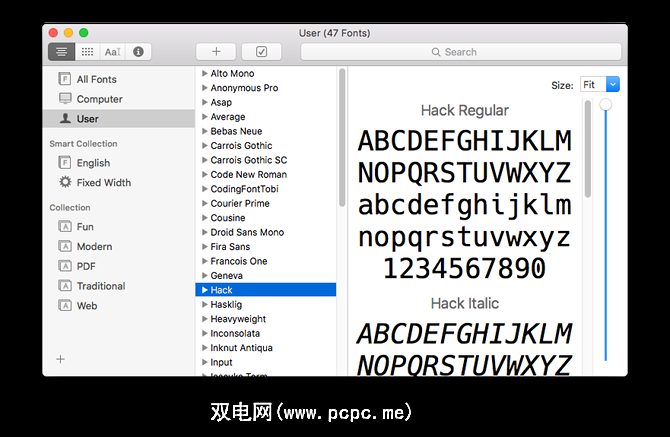Expand the Carrois Gothic SC family
The image size is (670, 437).
[205, 160]
